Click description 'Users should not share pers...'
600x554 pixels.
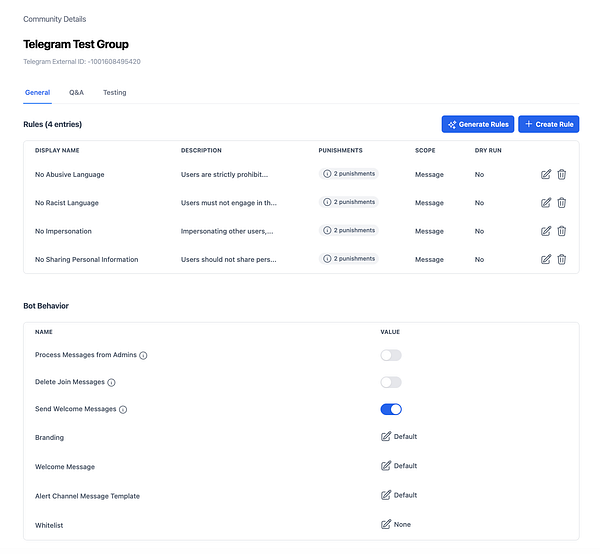point(228,259)
